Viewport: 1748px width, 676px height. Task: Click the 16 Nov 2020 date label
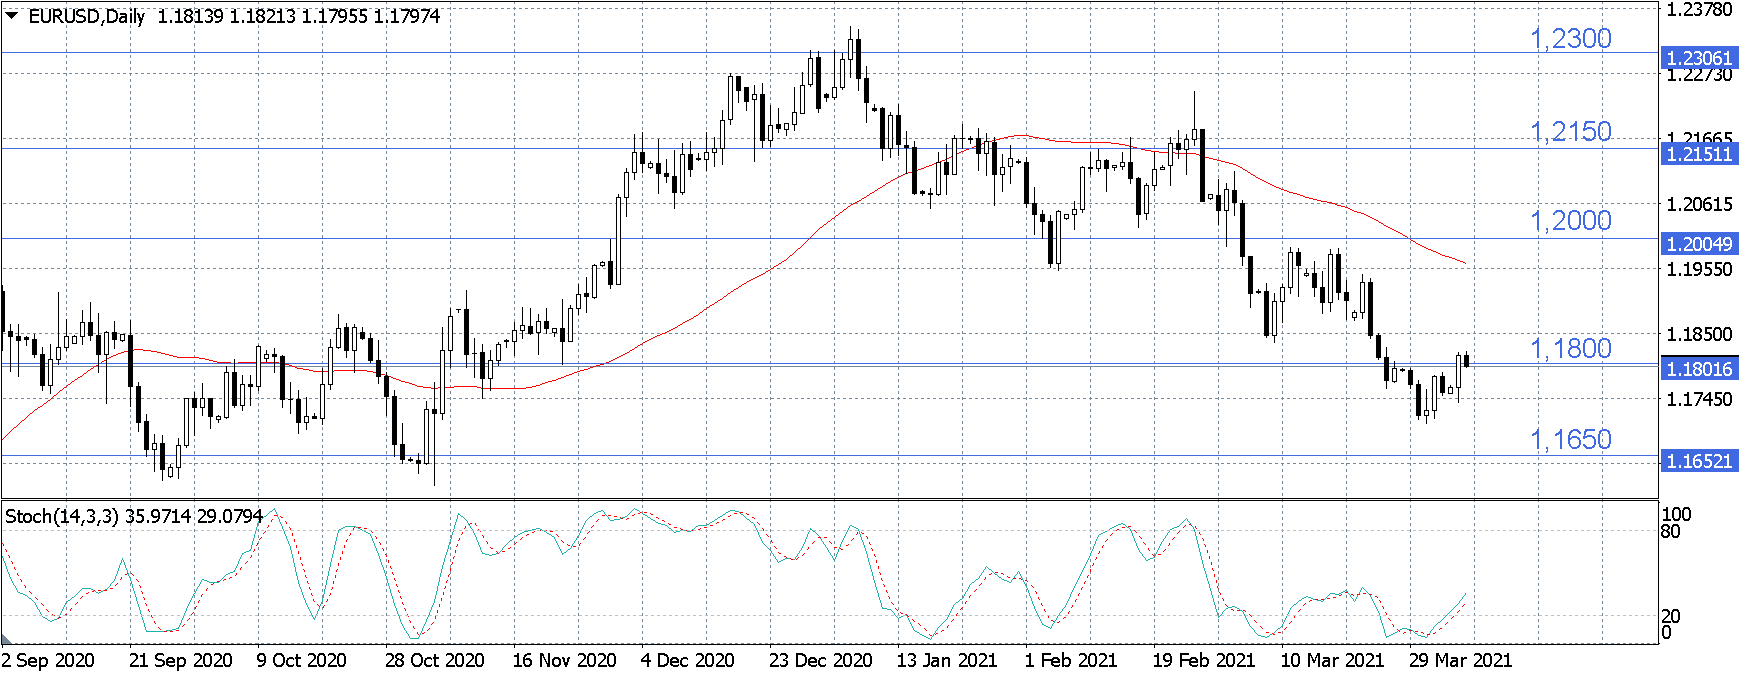[564, 660]
